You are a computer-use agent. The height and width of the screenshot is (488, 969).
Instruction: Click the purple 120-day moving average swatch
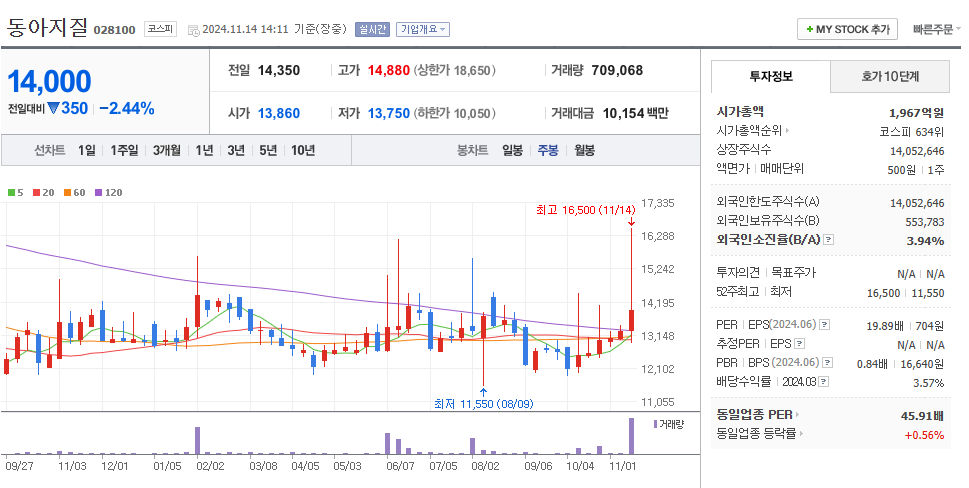point(98,193)
